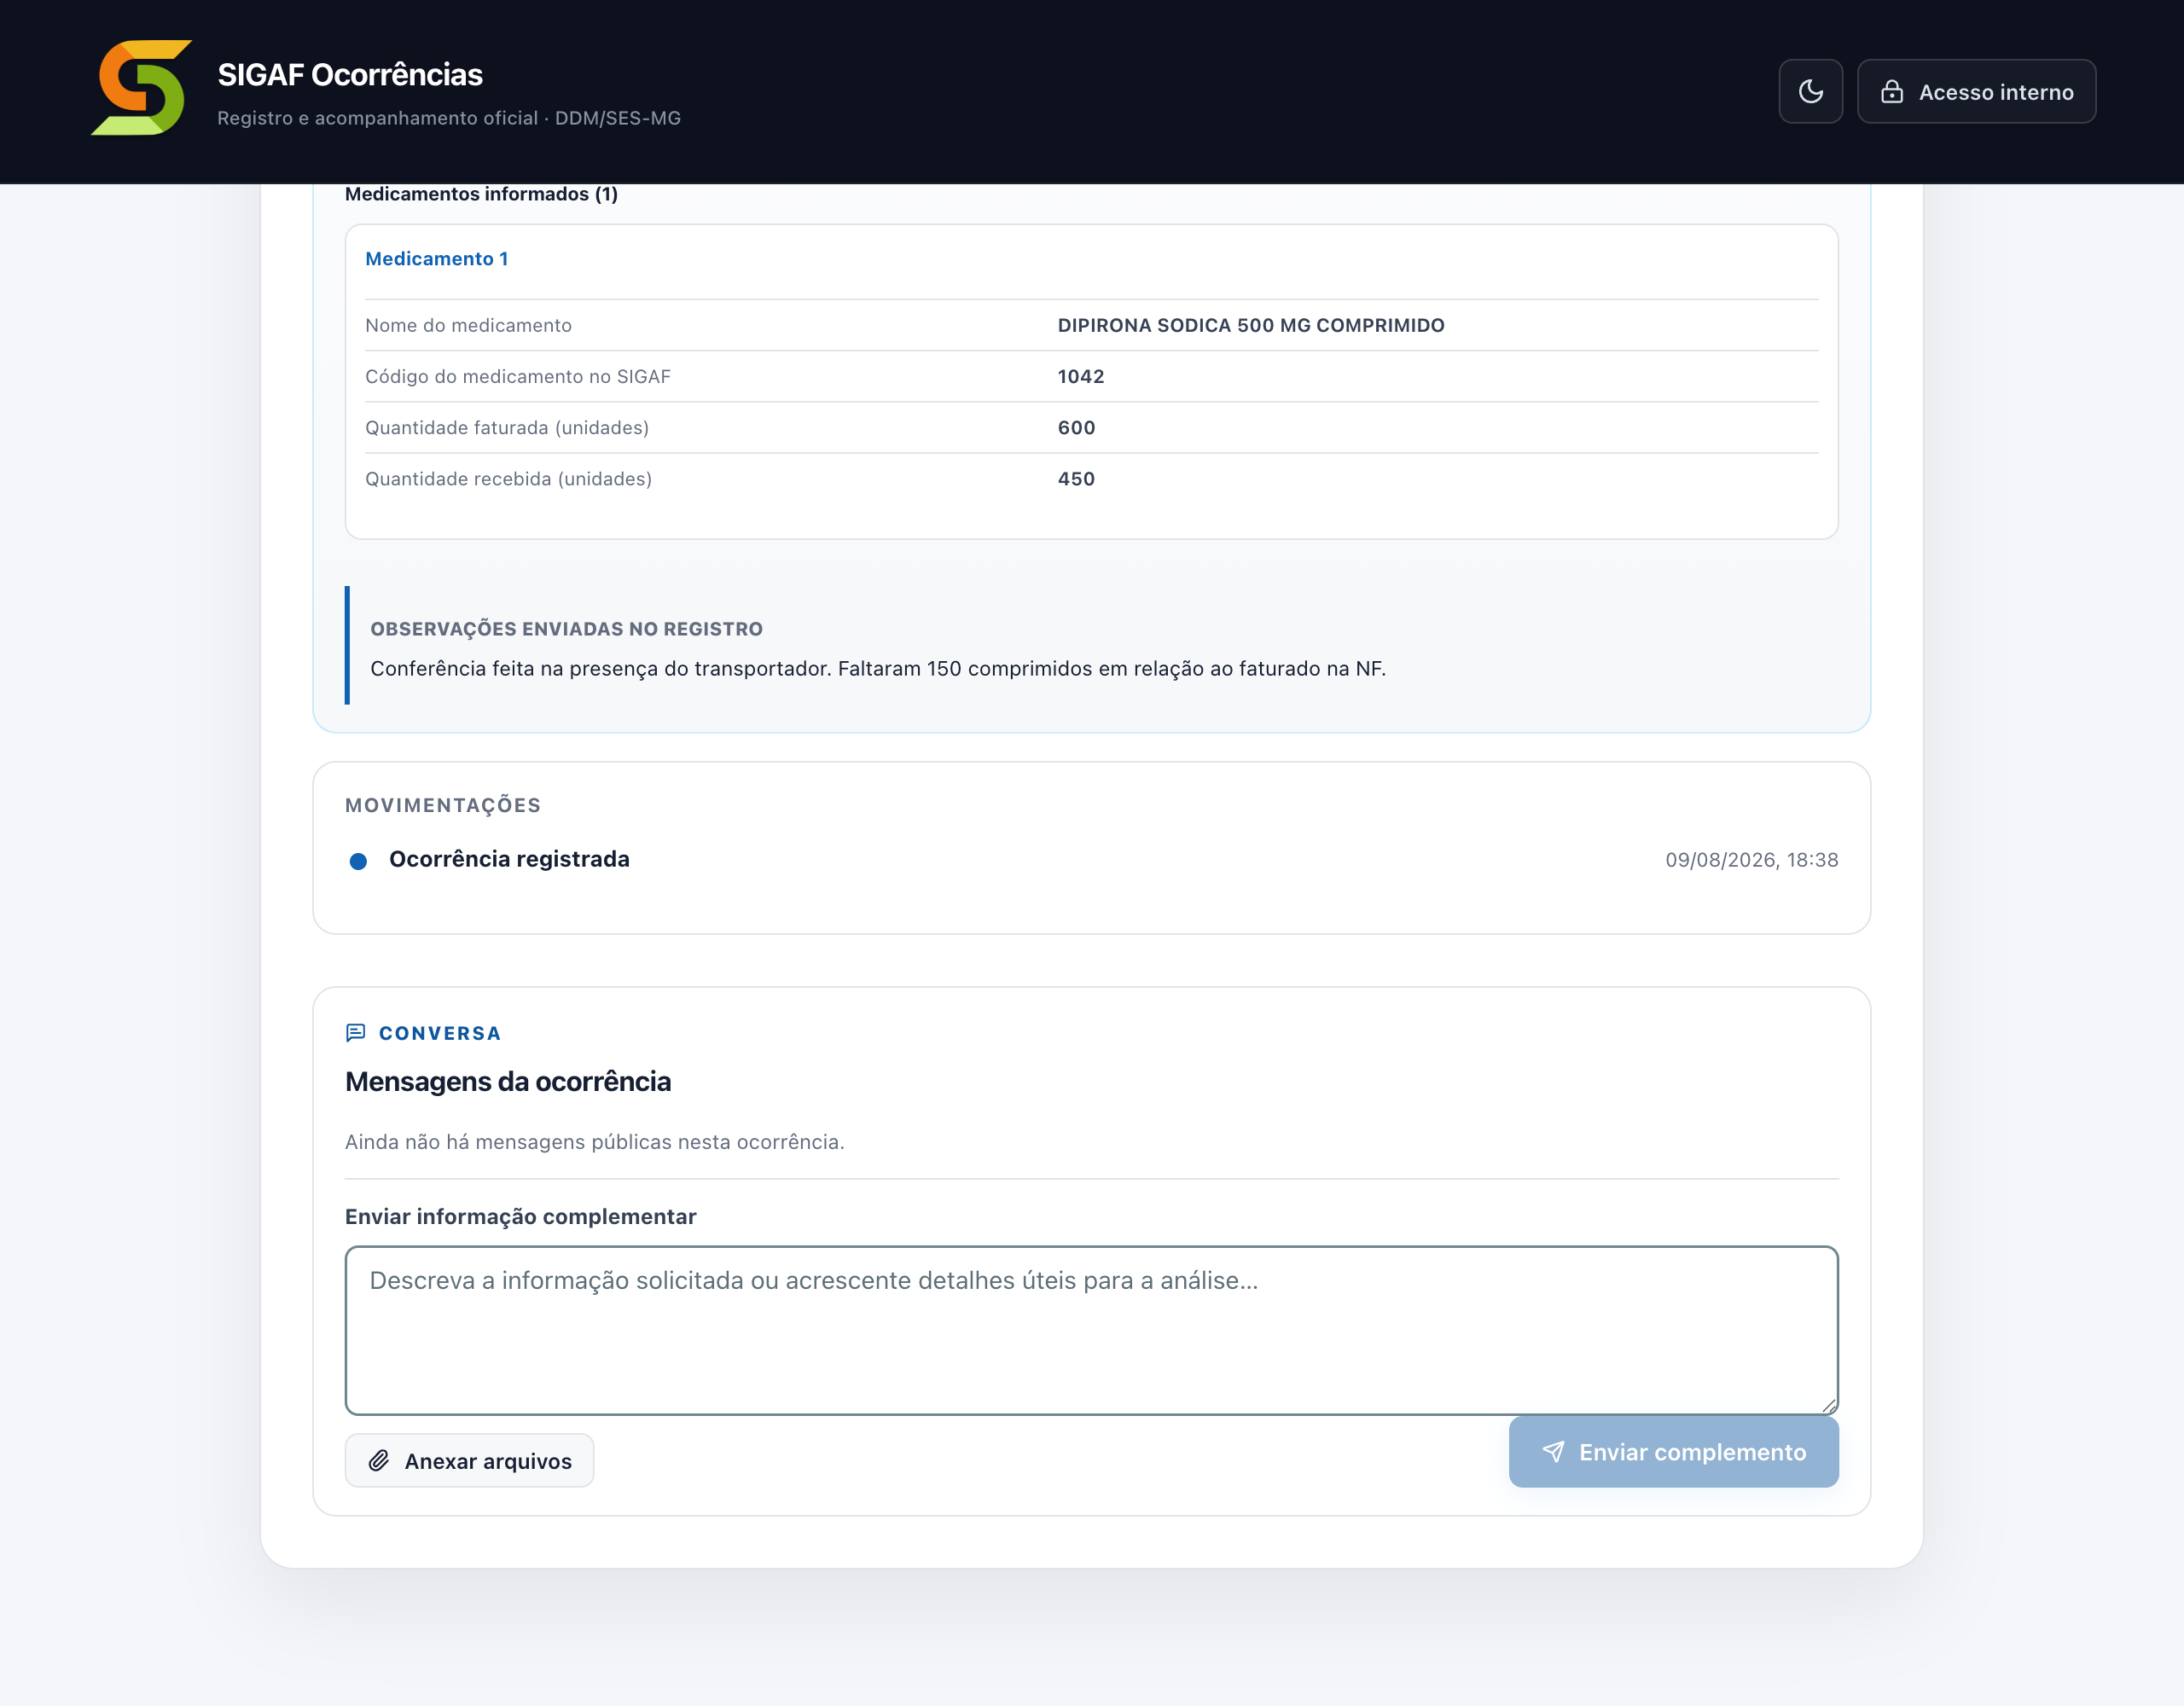The image size is (2184, 1706).
Task: Click the Enviar complemento button
Action: coord(1673,1452)
